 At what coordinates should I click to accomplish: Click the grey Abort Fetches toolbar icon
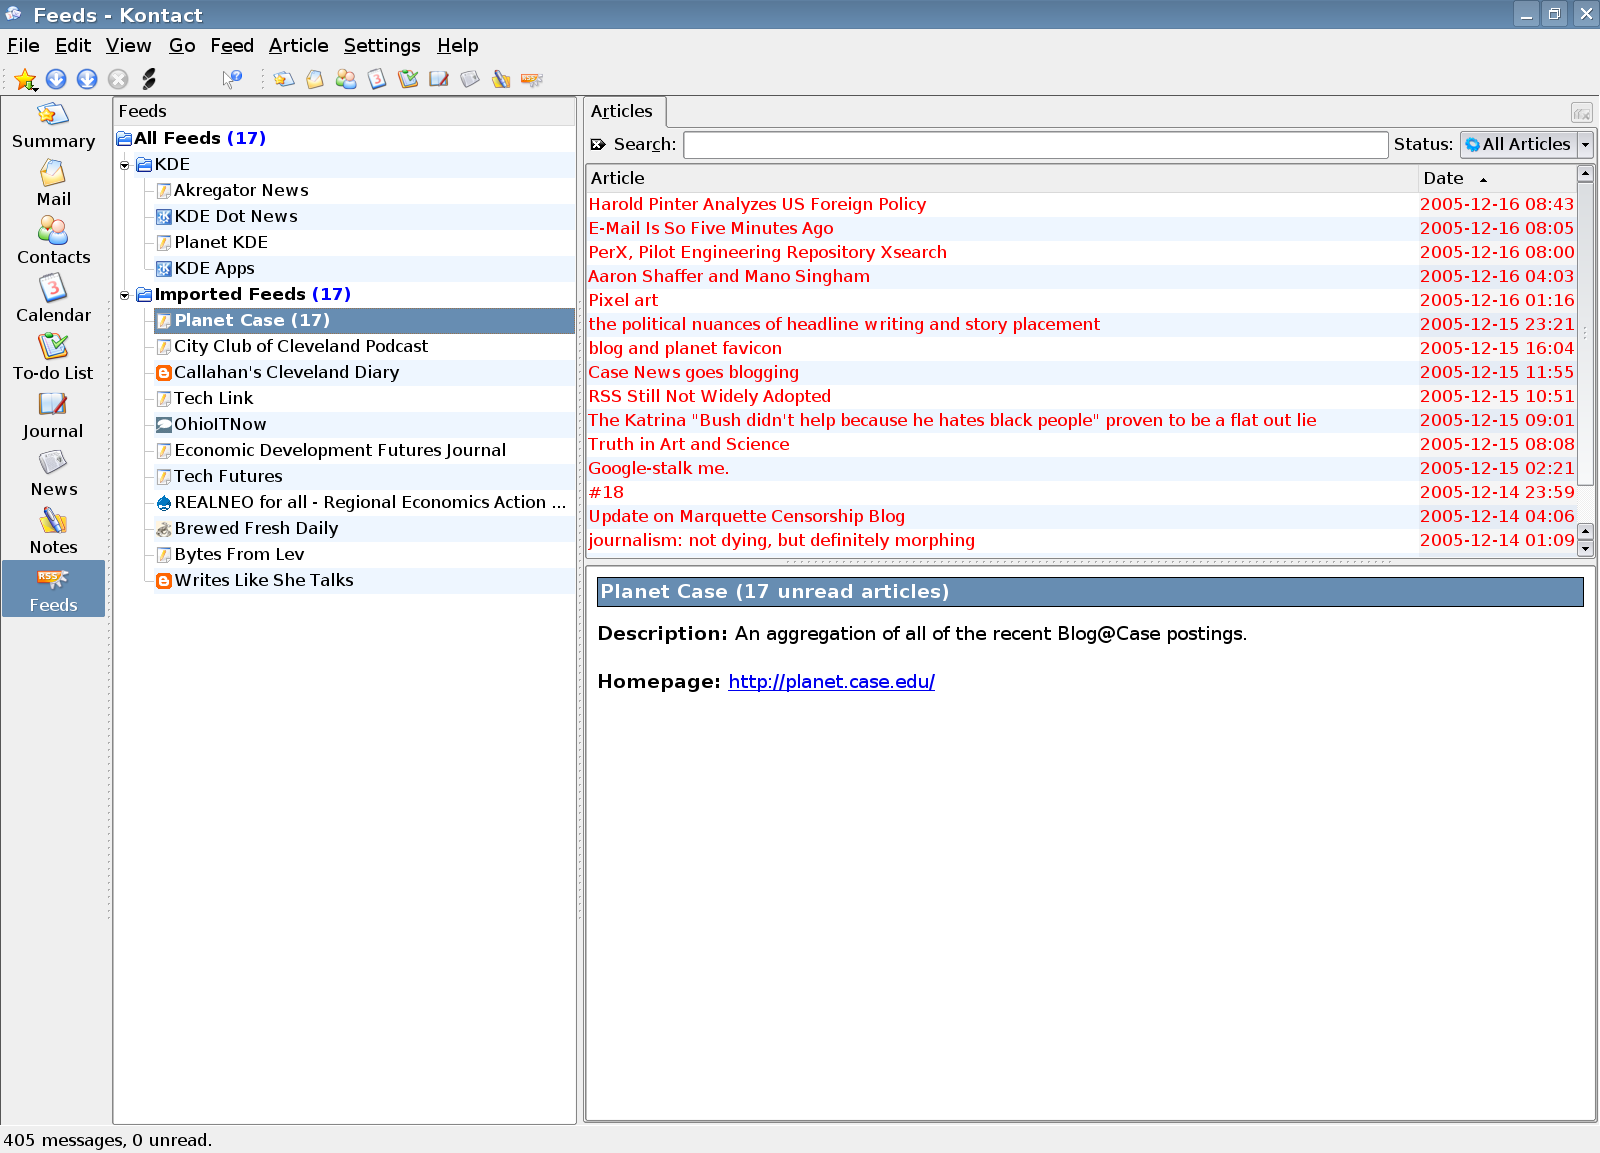118,79
